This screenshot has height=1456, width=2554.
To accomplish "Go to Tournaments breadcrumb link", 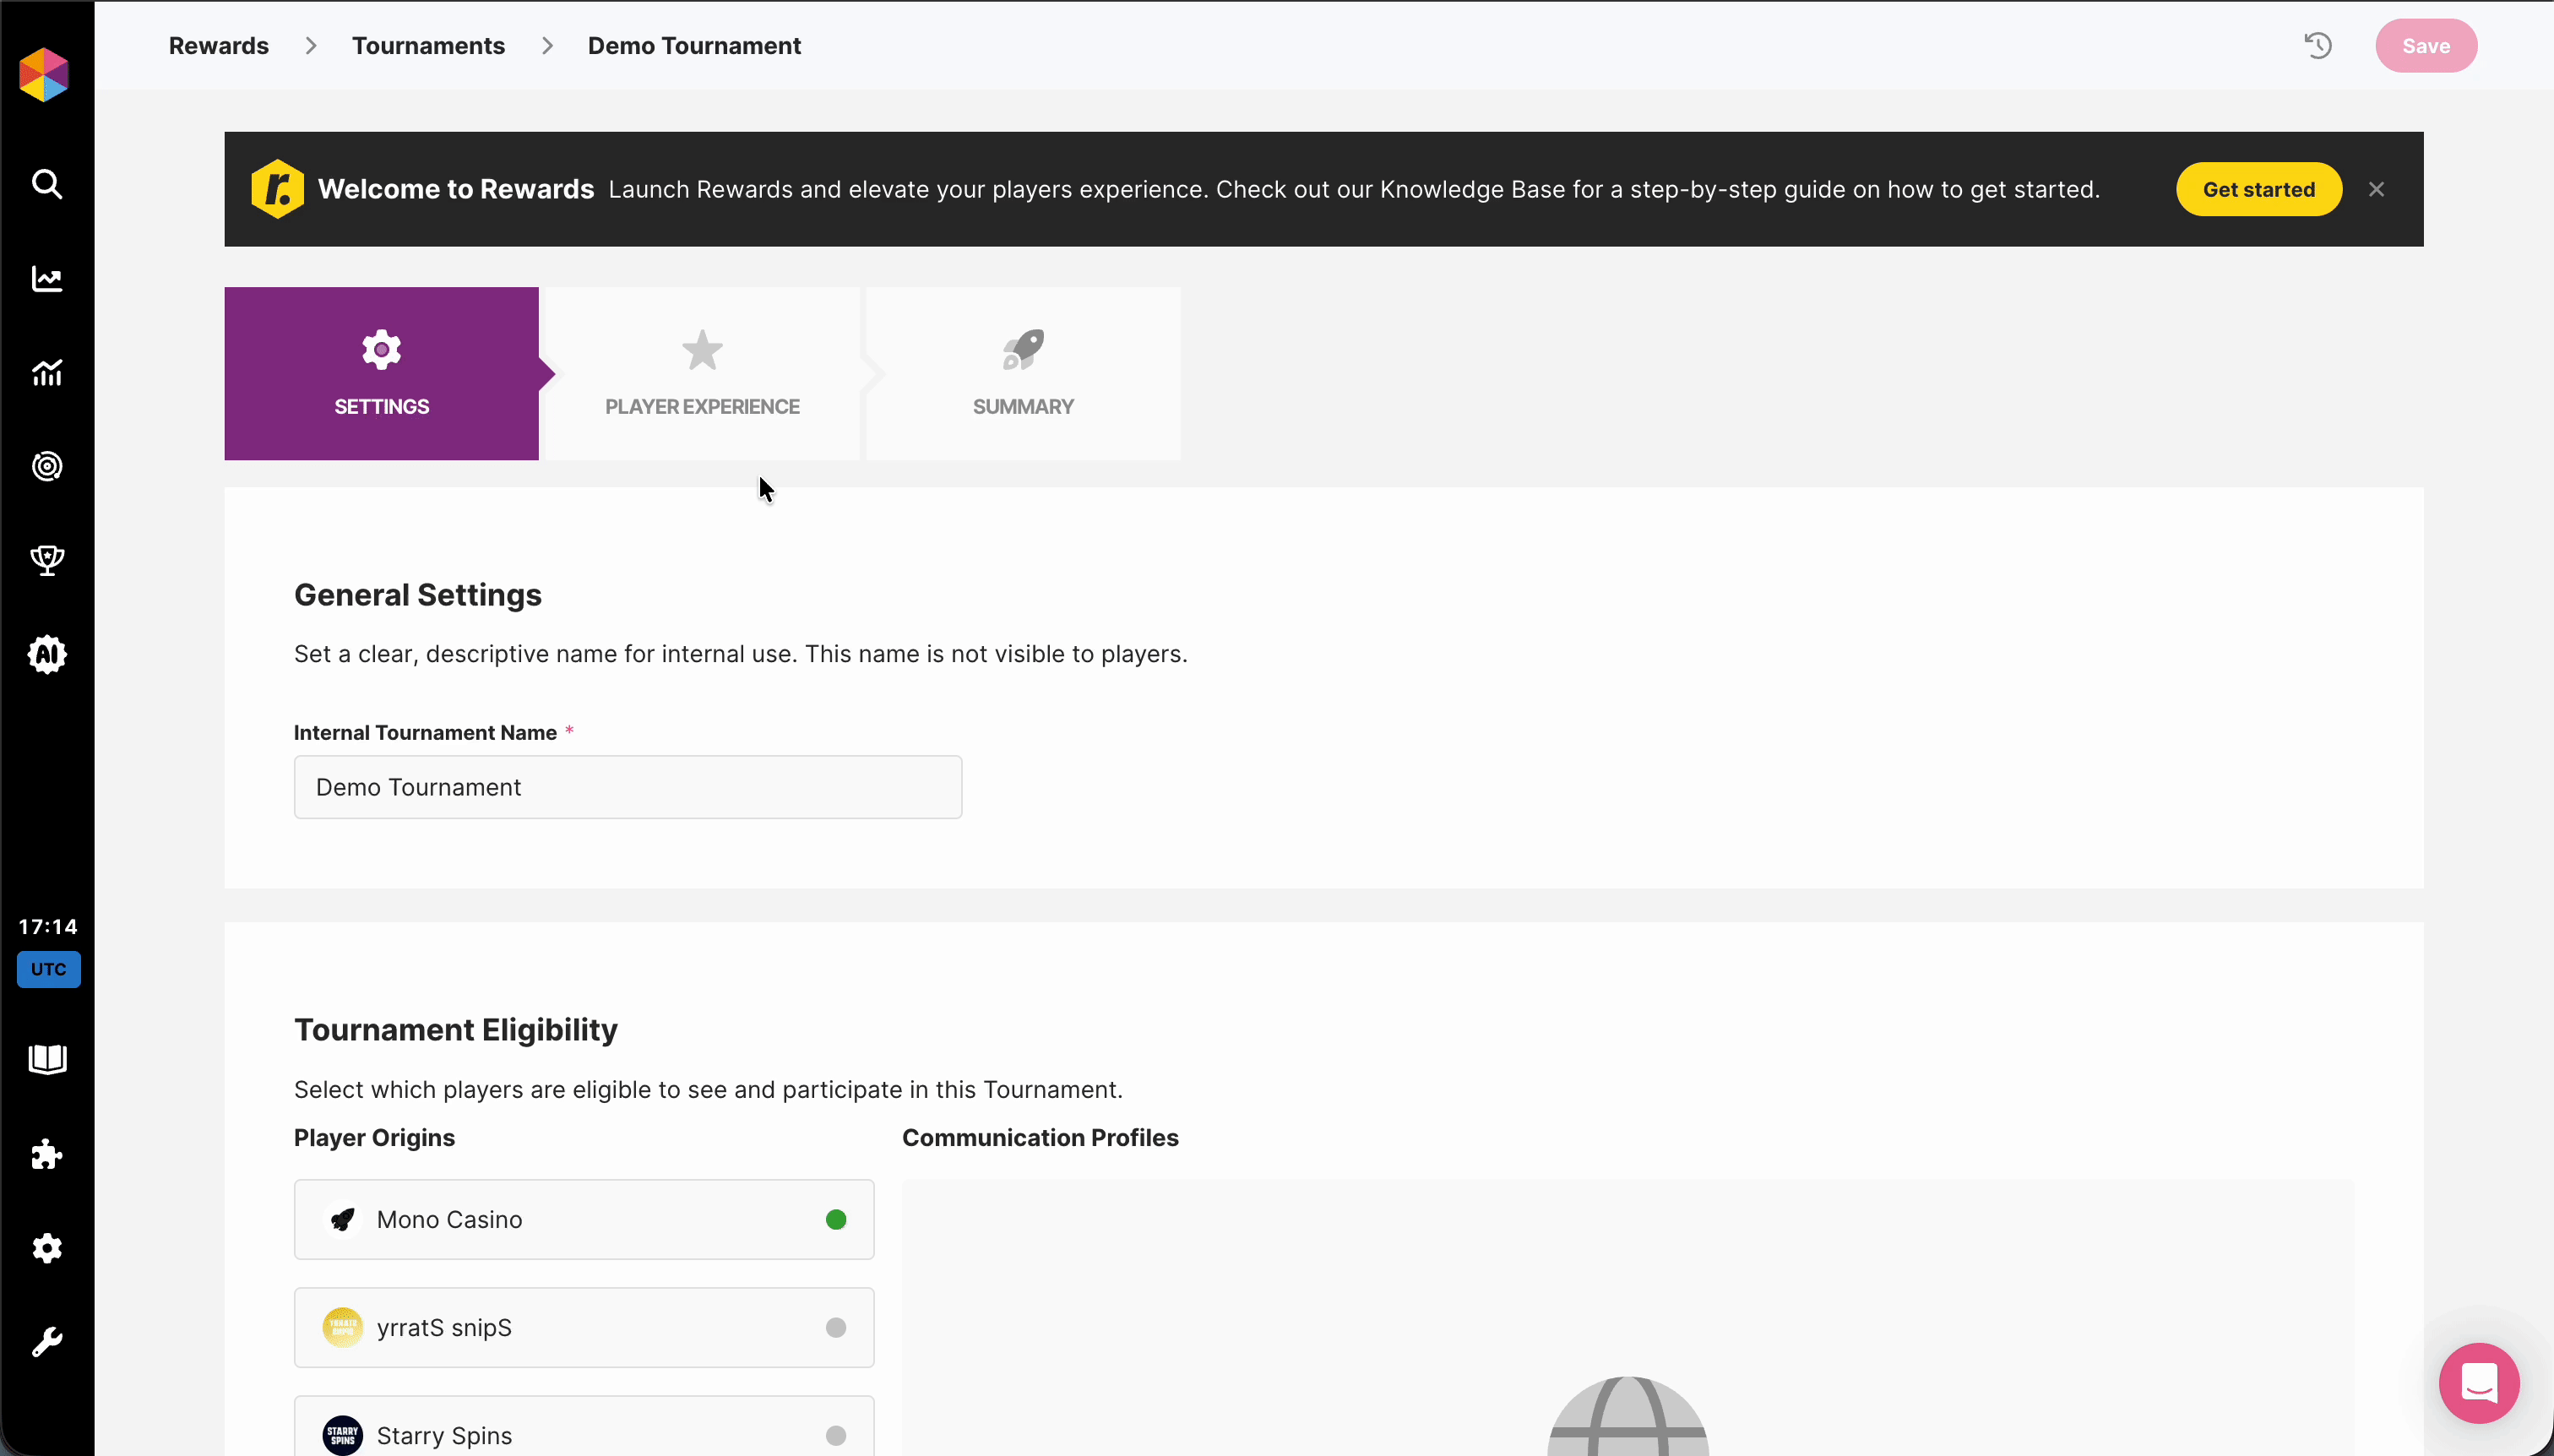I will [428, 46].
